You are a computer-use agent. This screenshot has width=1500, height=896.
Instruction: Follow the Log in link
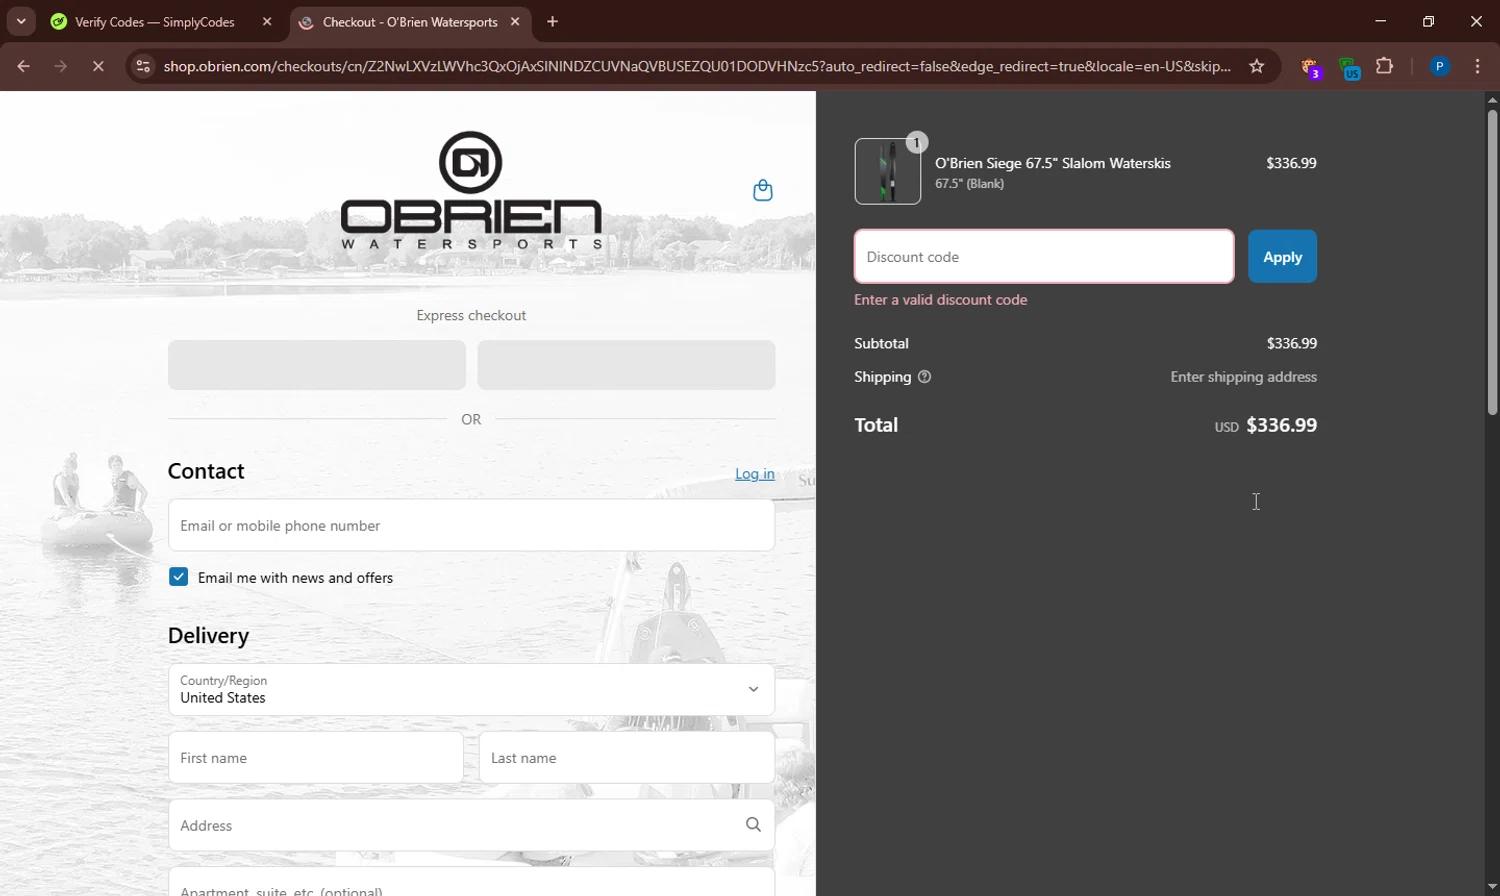point(755,474)
